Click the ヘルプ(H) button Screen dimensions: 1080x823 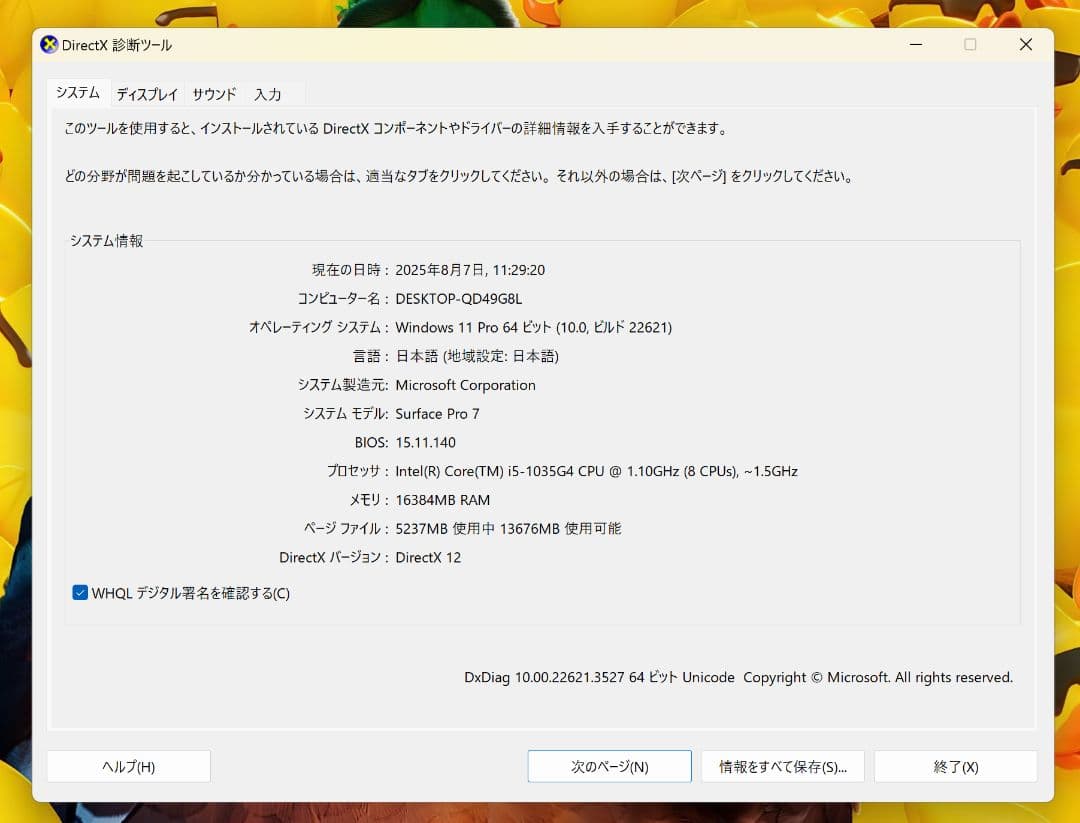(128, 766)
